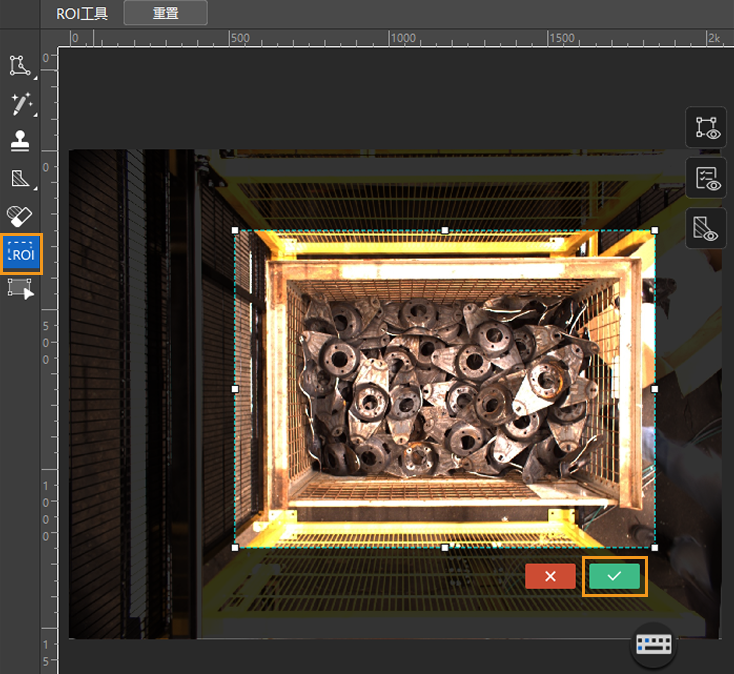Confirm ROI with green checkmark button
This screenshot has height=674, width=734.
(614, 576)
